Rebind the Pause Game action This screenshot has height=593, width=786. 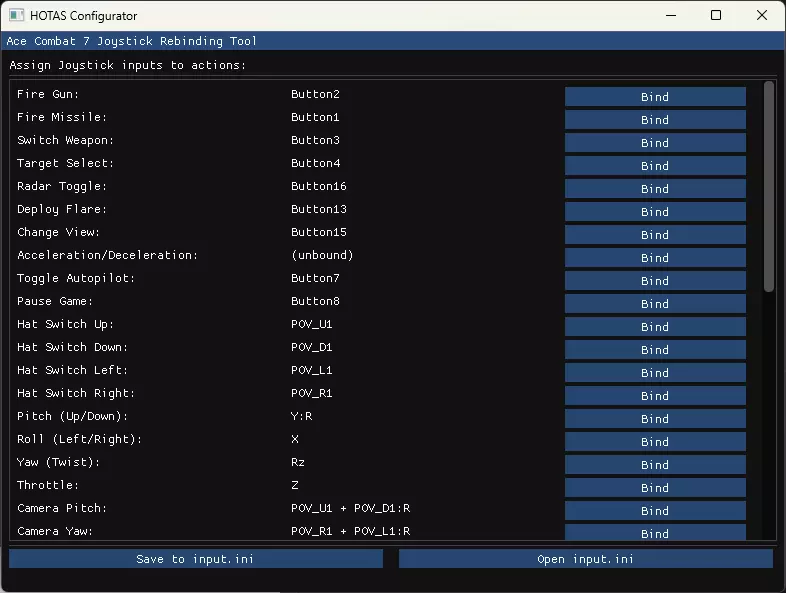(655, 304)
